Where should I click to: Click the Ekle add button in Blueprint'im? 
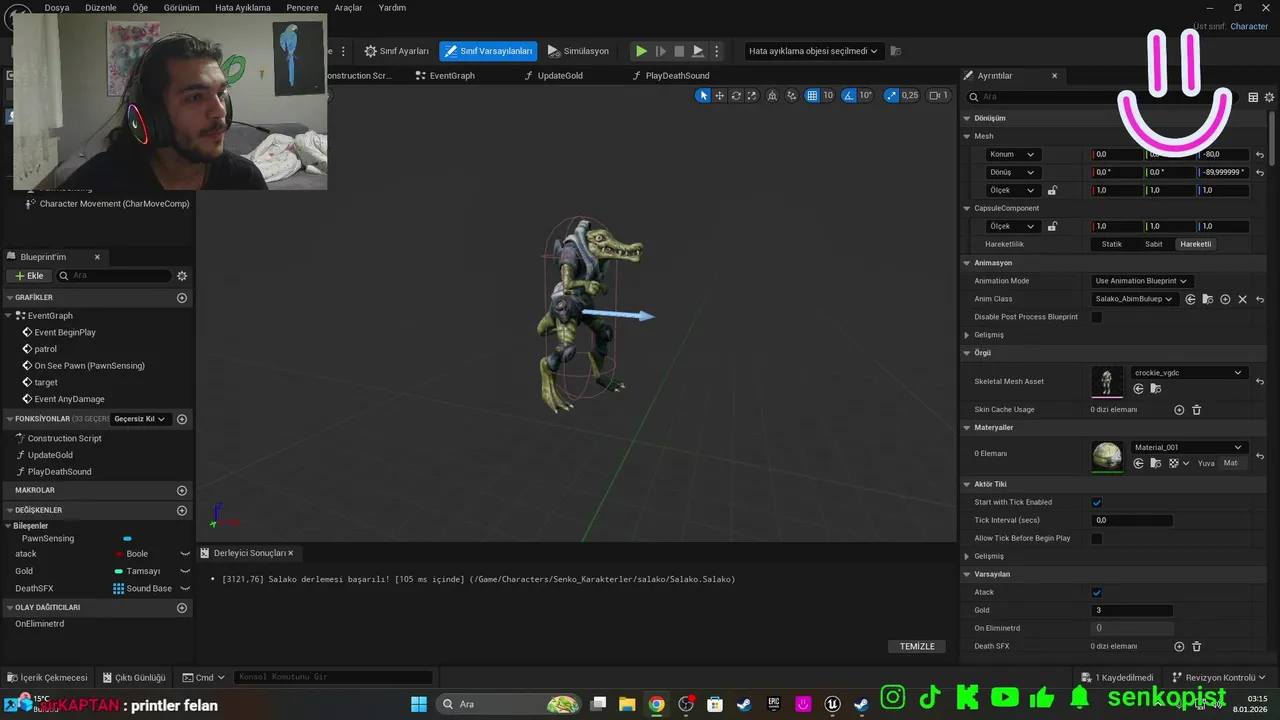pos(29,276)
